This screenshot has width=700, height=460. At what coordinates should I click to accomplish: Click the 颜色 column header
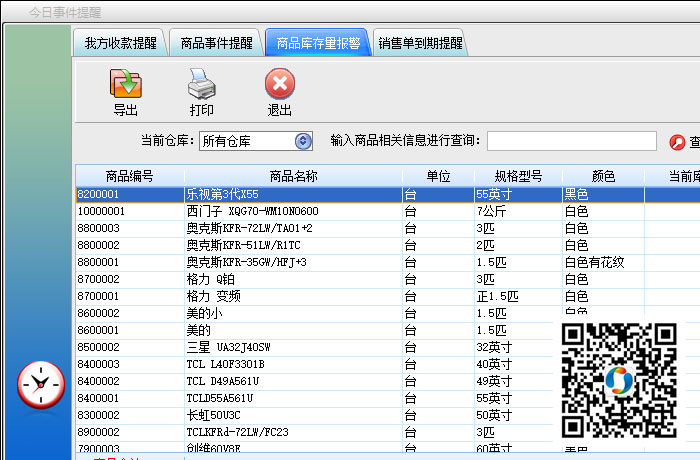coord(603,176)
